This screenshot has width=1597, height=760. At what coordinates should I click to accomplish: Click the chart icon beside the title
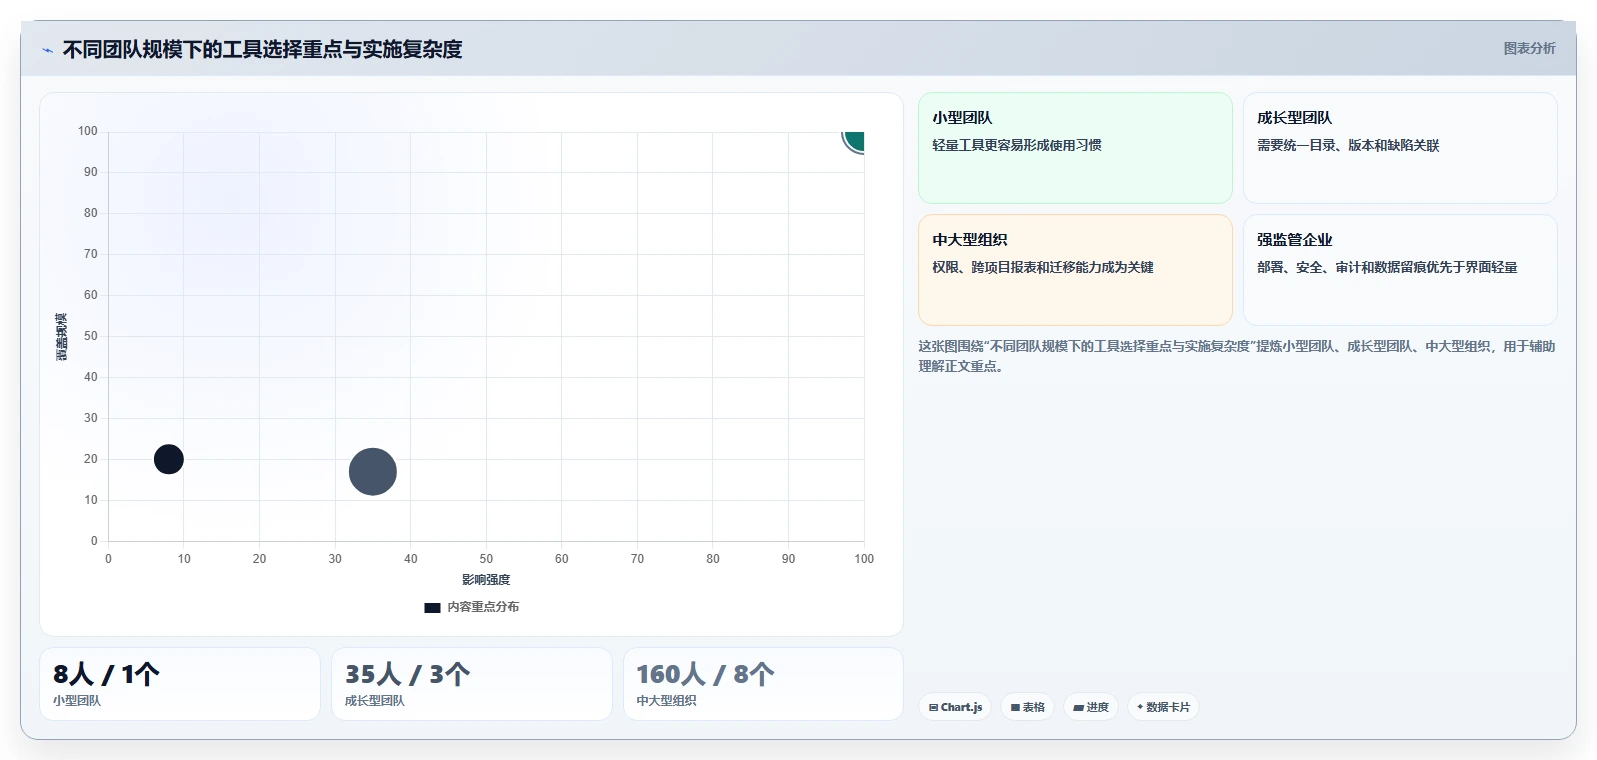(x=47, y=50)
